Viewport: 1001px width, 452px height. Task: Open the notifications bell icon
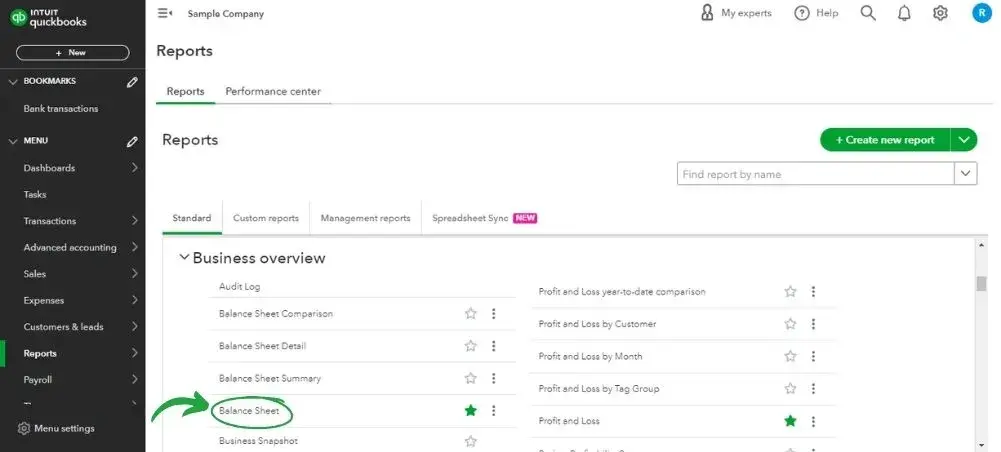click(x=904, y=13)
